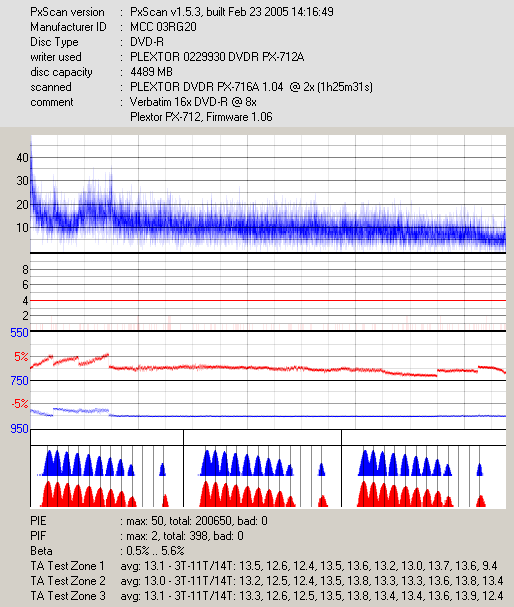Click the PIE max 50 statistics line
This screenshot has height=607, width=514.
tap(149, 521)
